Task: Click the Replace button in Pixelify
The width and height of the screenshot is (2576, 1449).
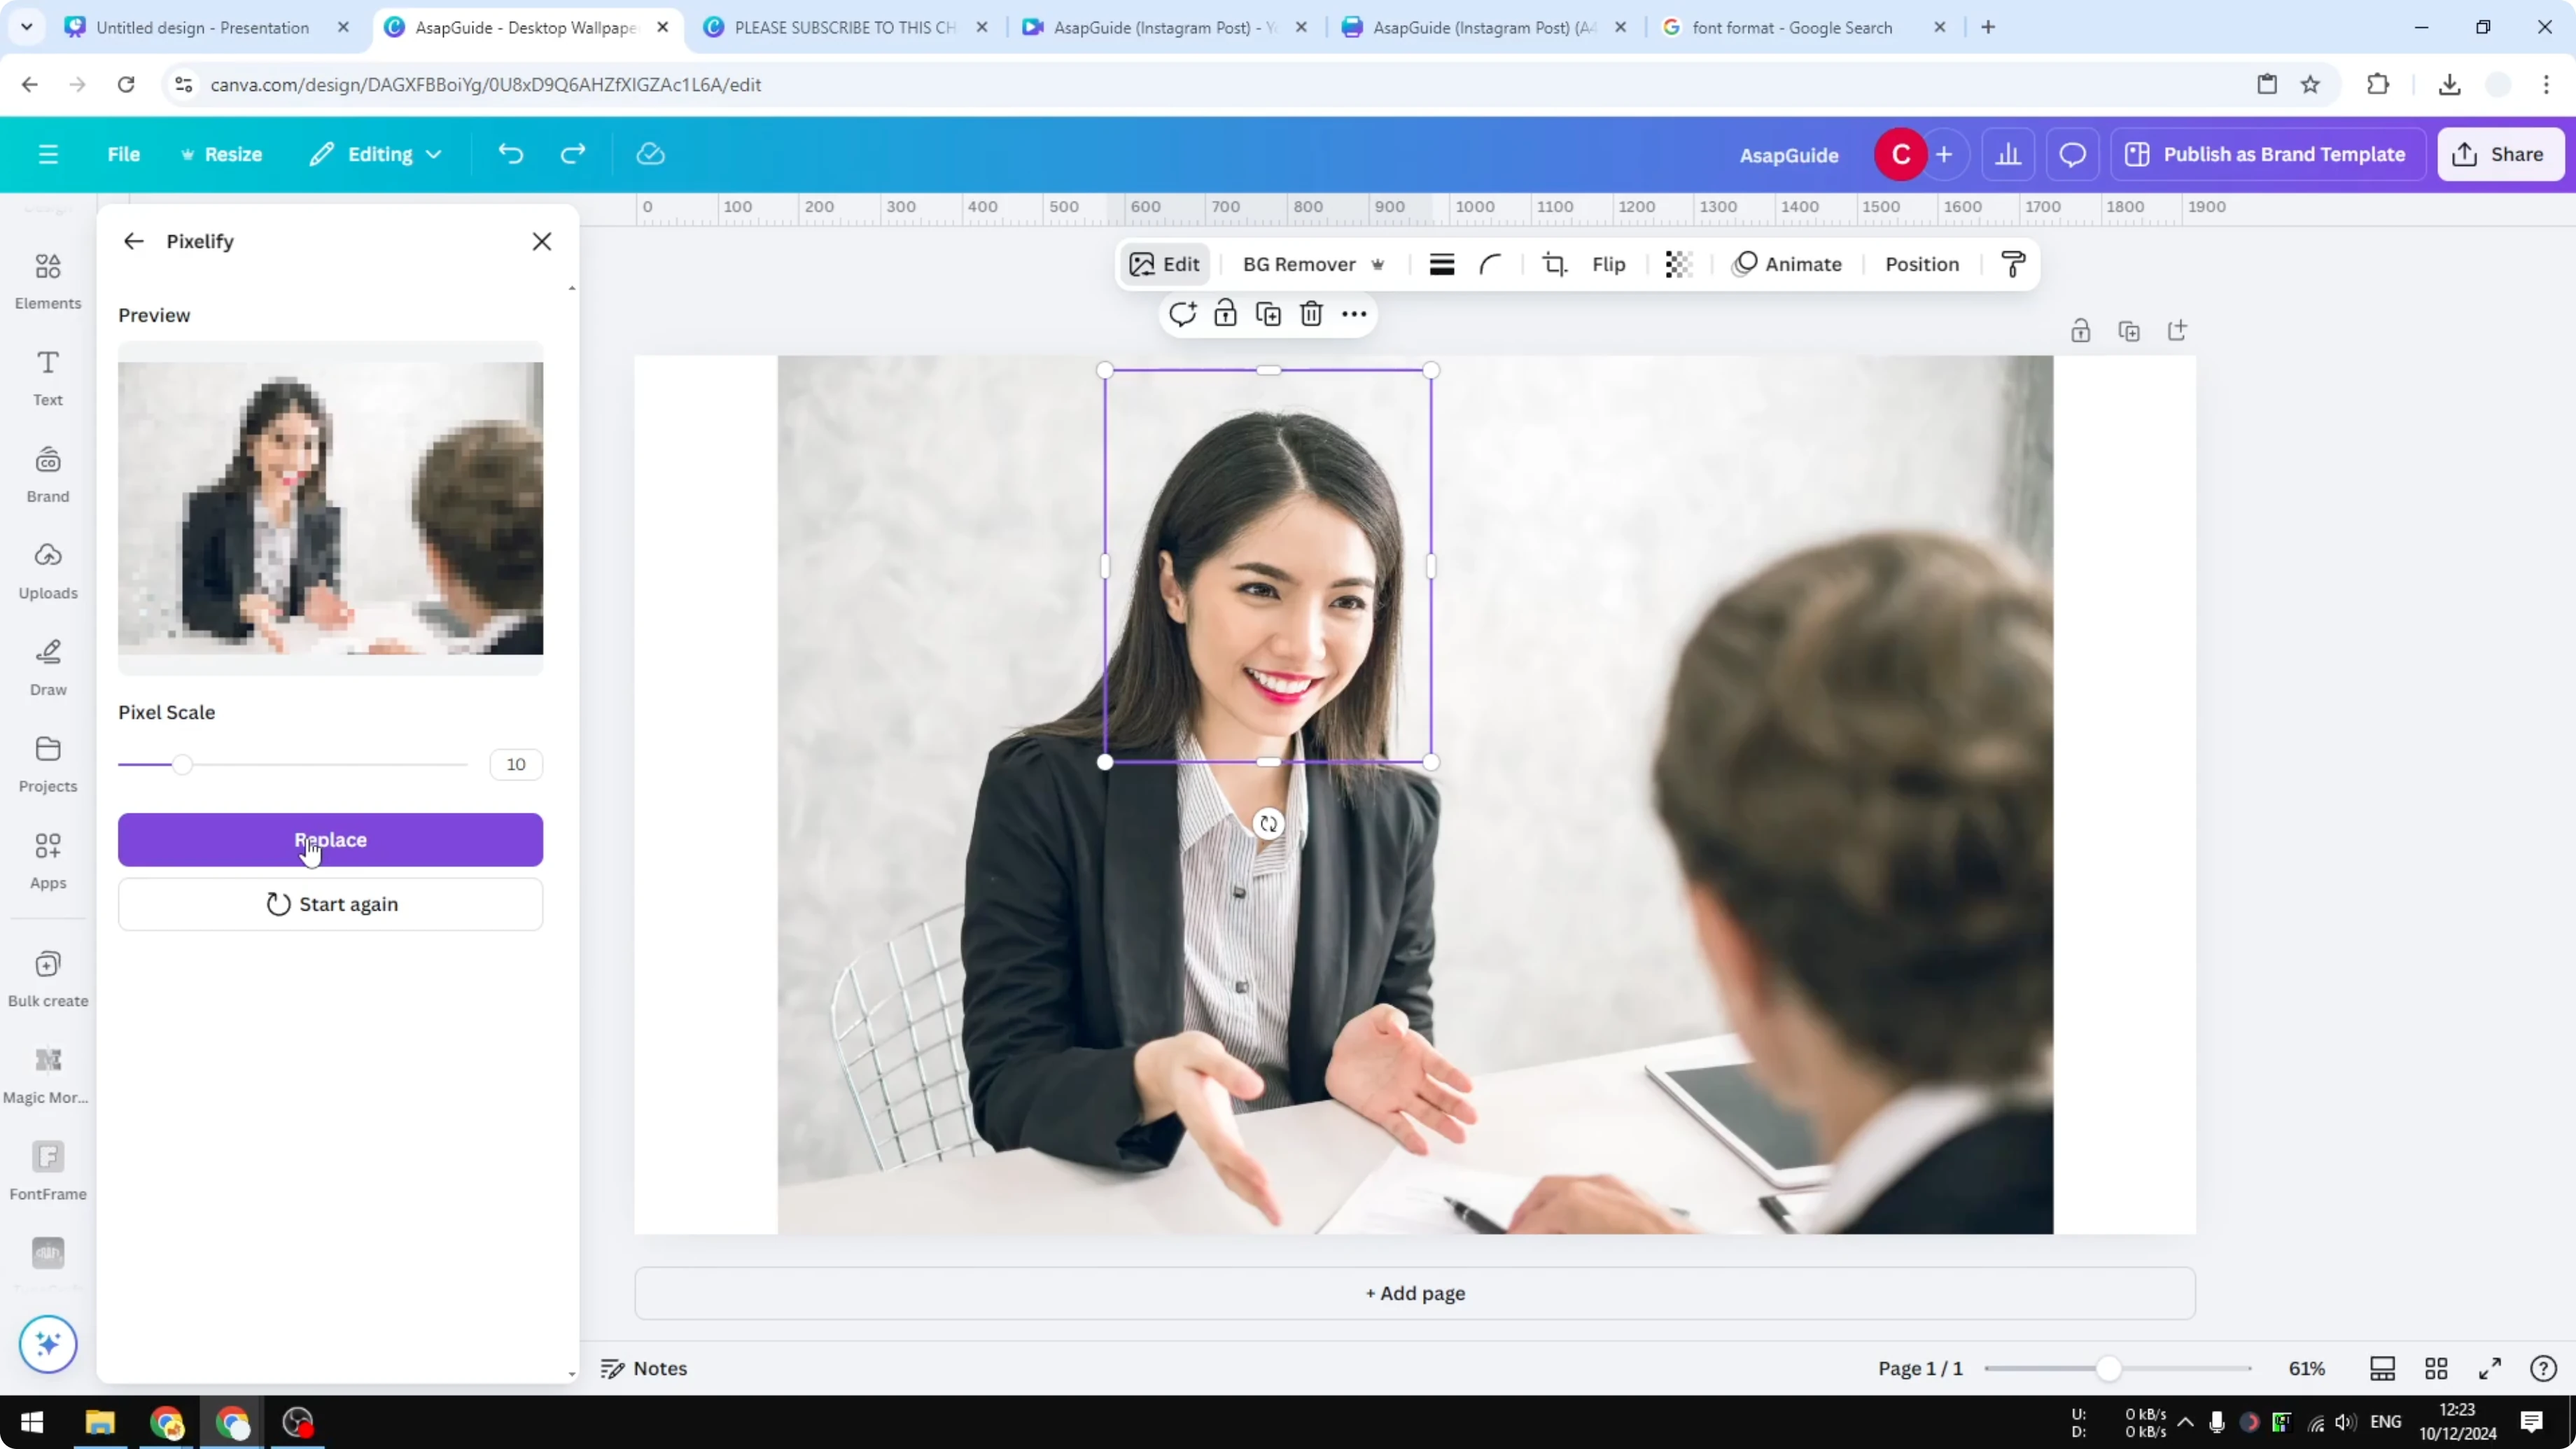Action: pyautogui.click(x=331, y=840)
